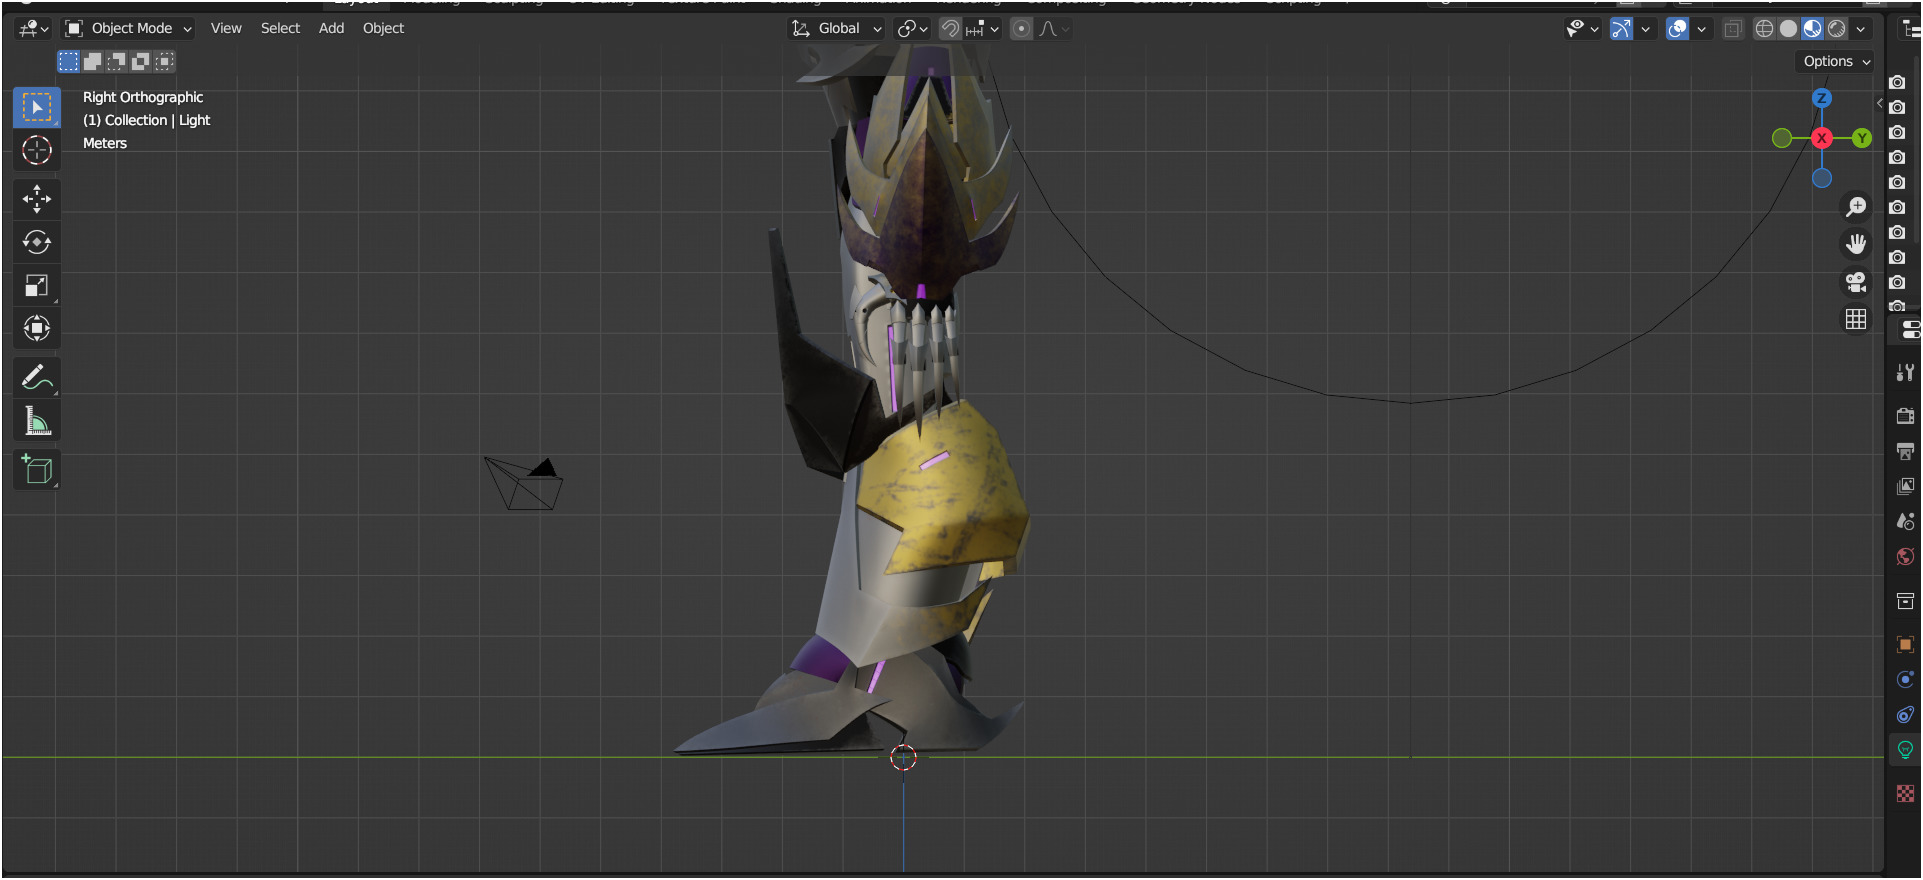
Task: Open the Object Constraints properties tab
Action: (1905, 715)
